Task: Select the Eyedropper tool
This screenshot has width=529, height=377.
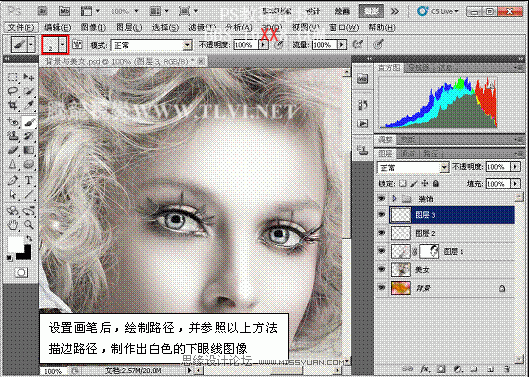Action: click(29, 106)
